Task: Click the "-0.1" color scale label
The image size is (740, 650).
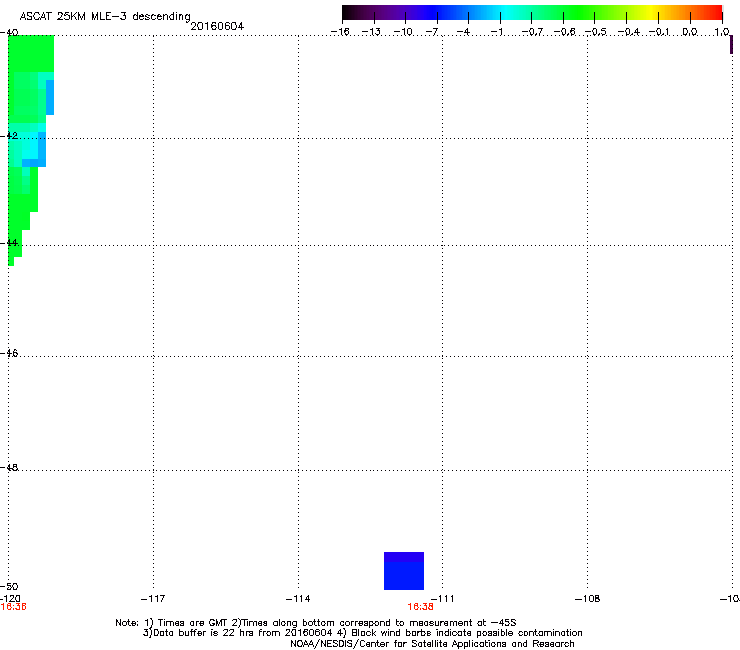Action: pyautogui.click(x=660, y=32)
